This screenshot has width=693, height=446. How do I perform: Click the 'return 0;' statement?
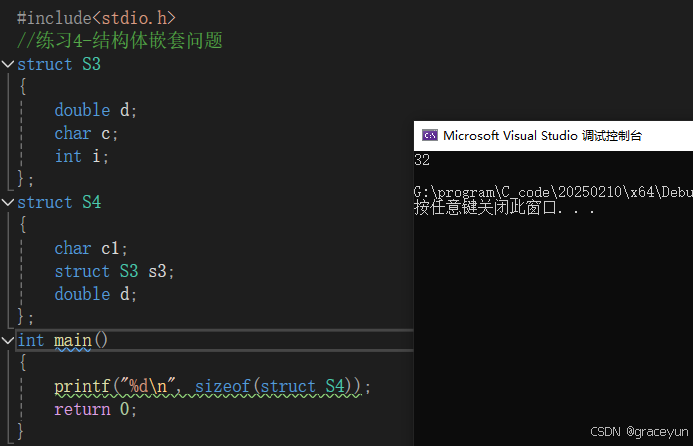pyautogui.click(x=95, y=409)
